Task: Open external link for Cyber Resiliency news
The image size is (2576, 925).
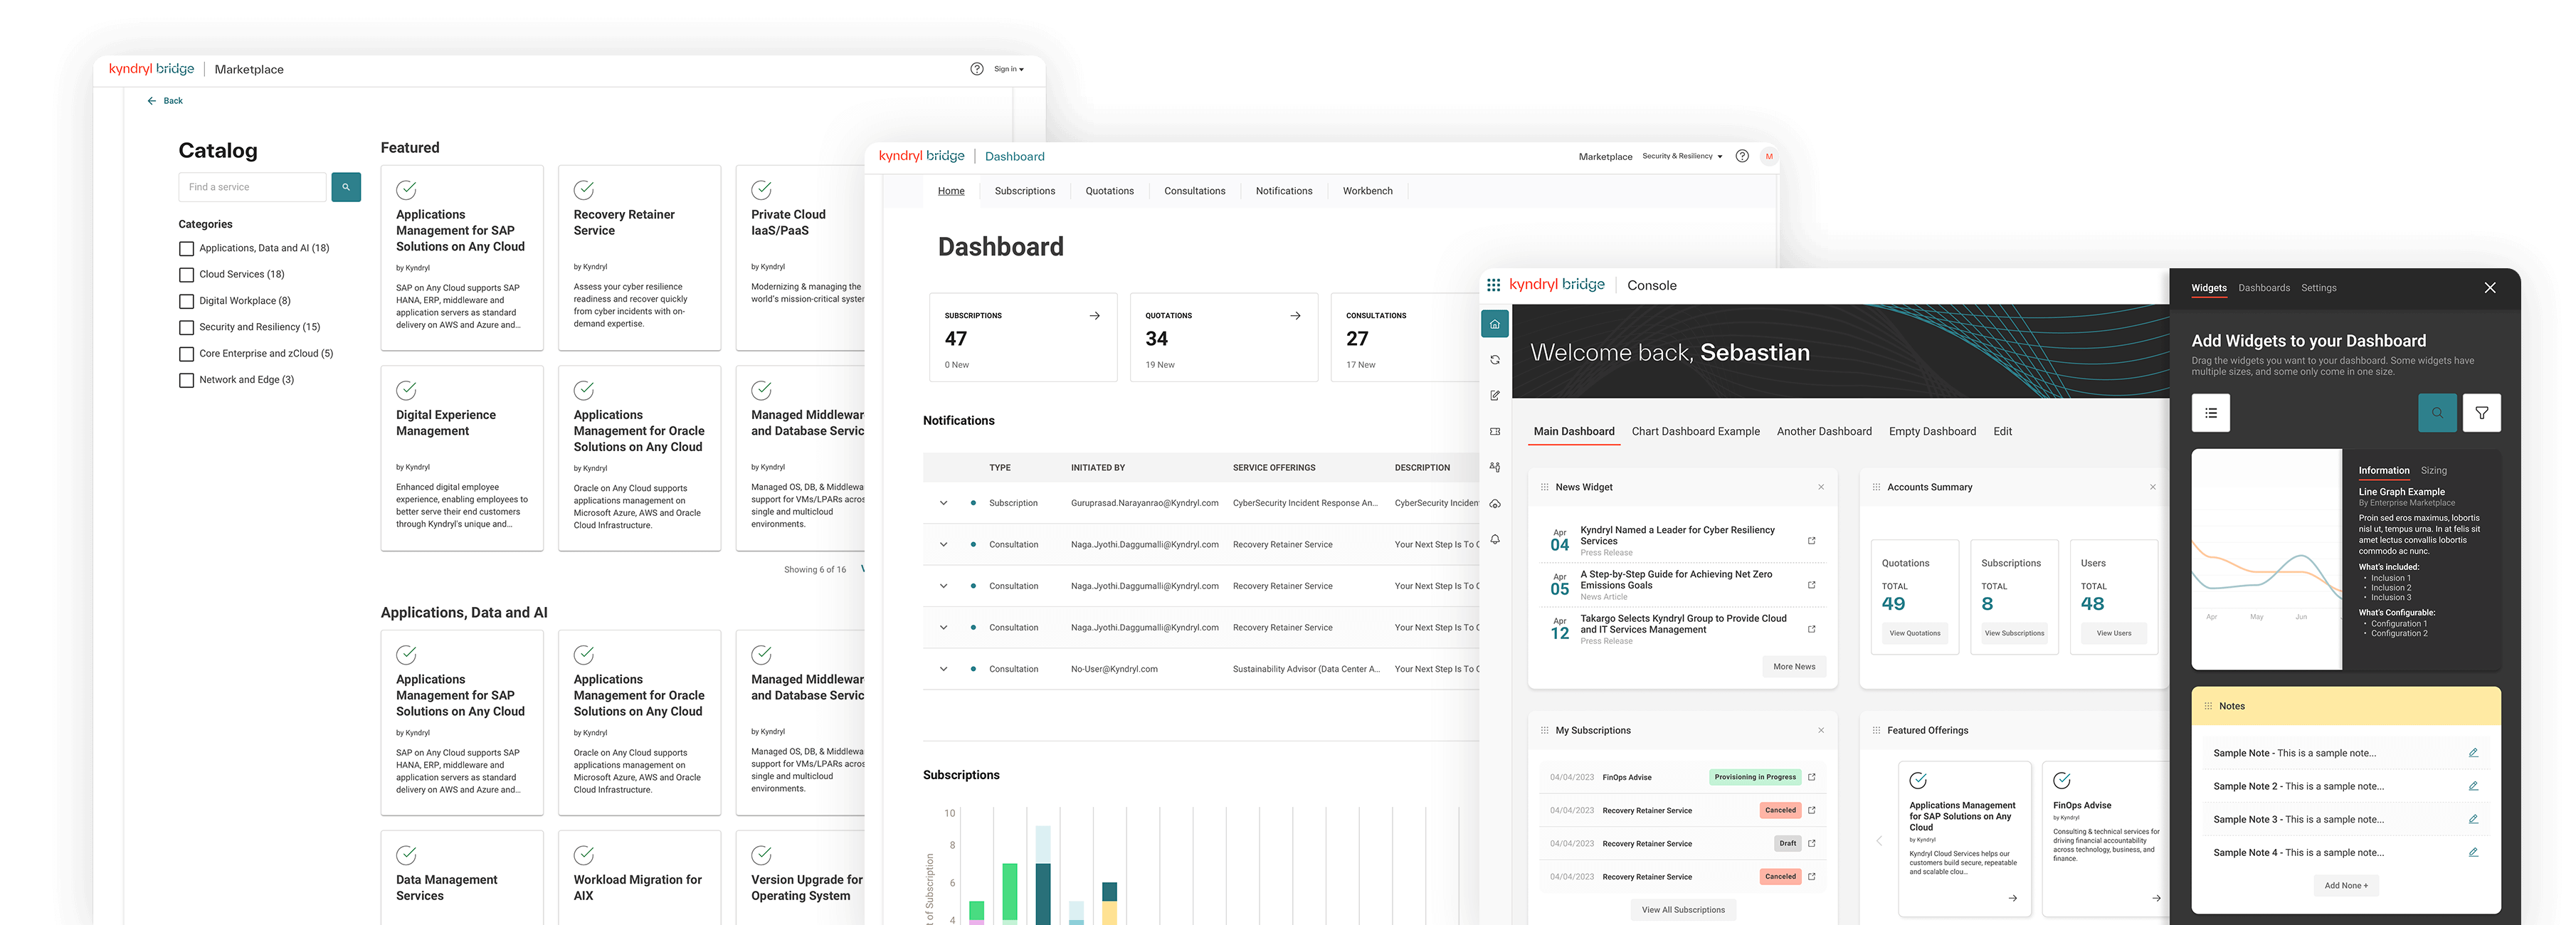Action: tap(1812, 541)
